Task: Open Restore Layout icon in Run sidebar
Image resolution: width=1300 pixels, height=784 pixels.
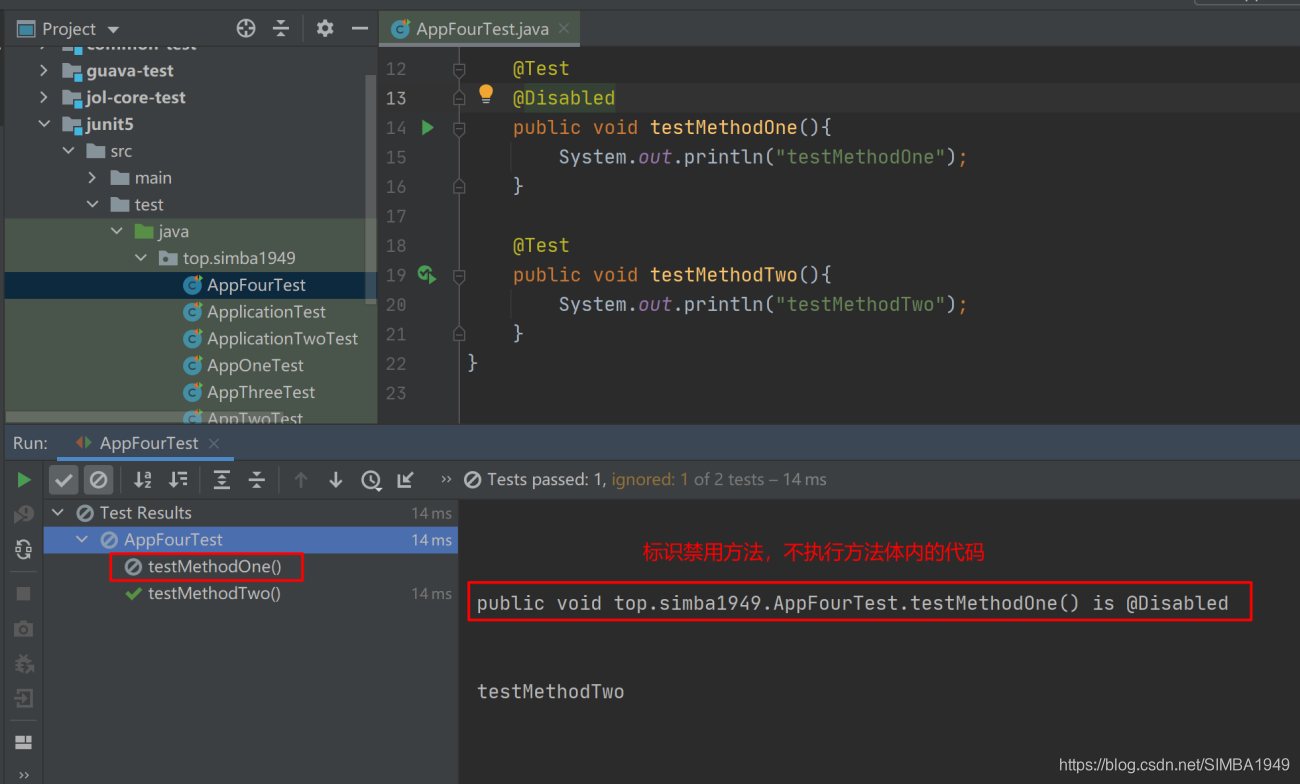Action: [x=23, y=742]
